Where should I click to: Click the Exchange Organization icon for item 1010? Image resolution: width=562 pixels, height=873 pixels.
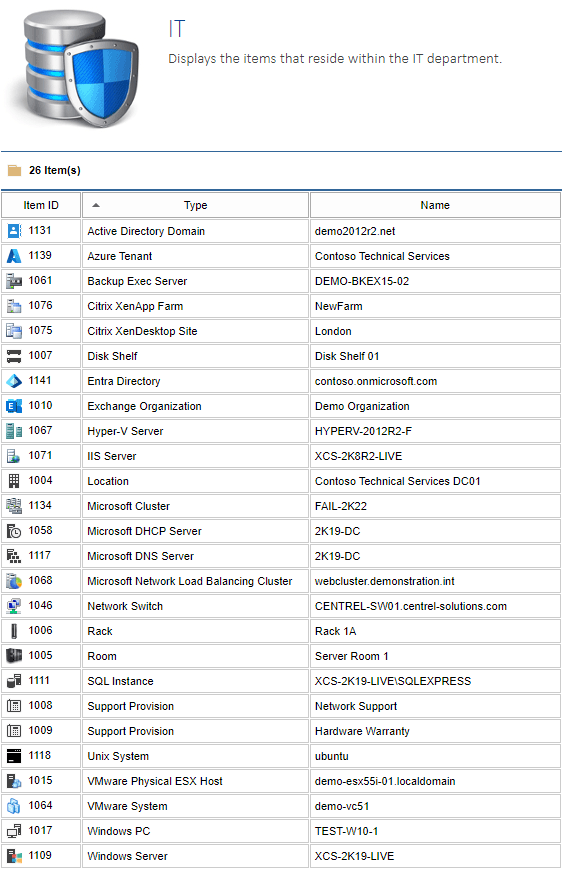click(14, 406)
